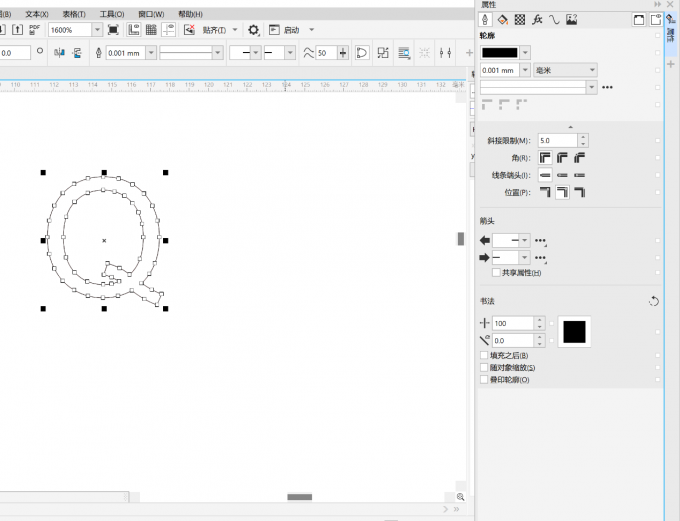Viewport: 680px width, 521px height.
Task: Click the full-screen preview icon beside zoom
Action: click(113, 30)
